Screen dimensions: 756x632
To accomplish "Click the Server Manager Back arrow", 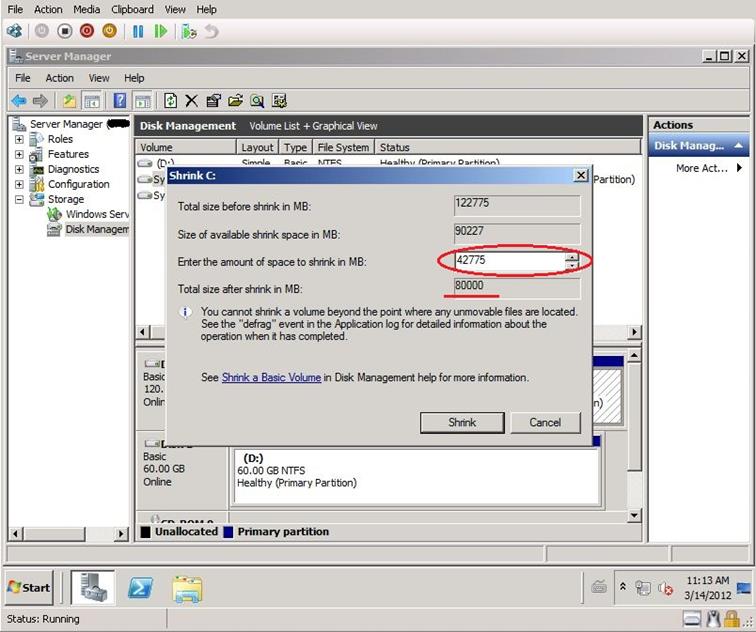I will [18, 101].
